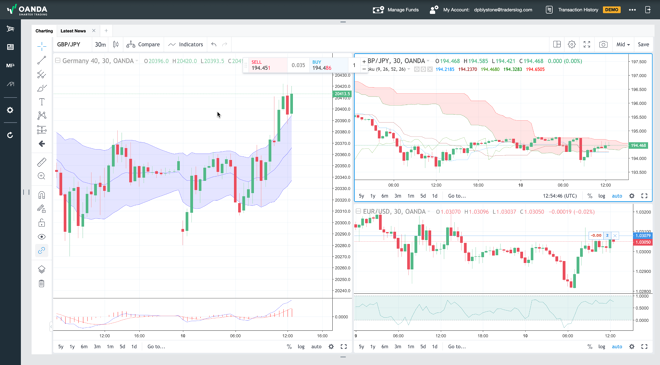Open Transaction History

coord(572,10)
